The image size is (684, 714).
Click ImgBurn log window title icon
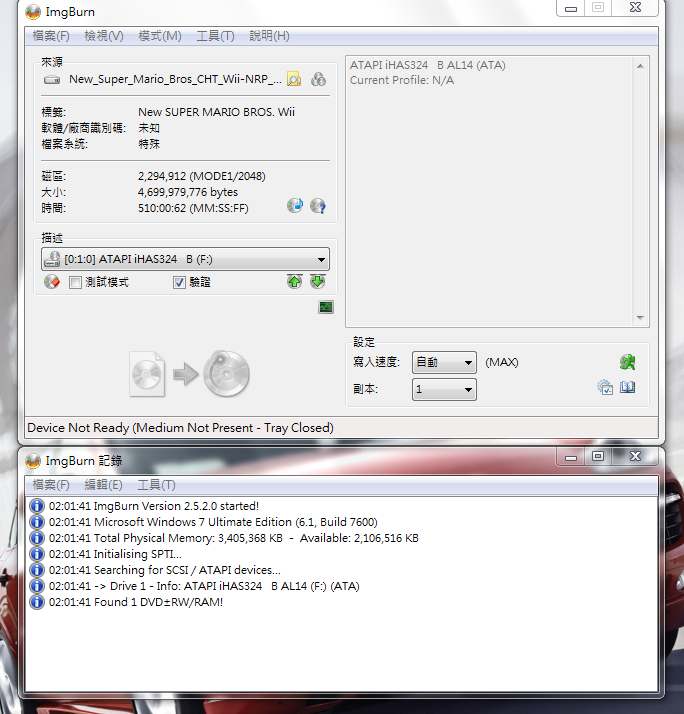click(33, 461)
